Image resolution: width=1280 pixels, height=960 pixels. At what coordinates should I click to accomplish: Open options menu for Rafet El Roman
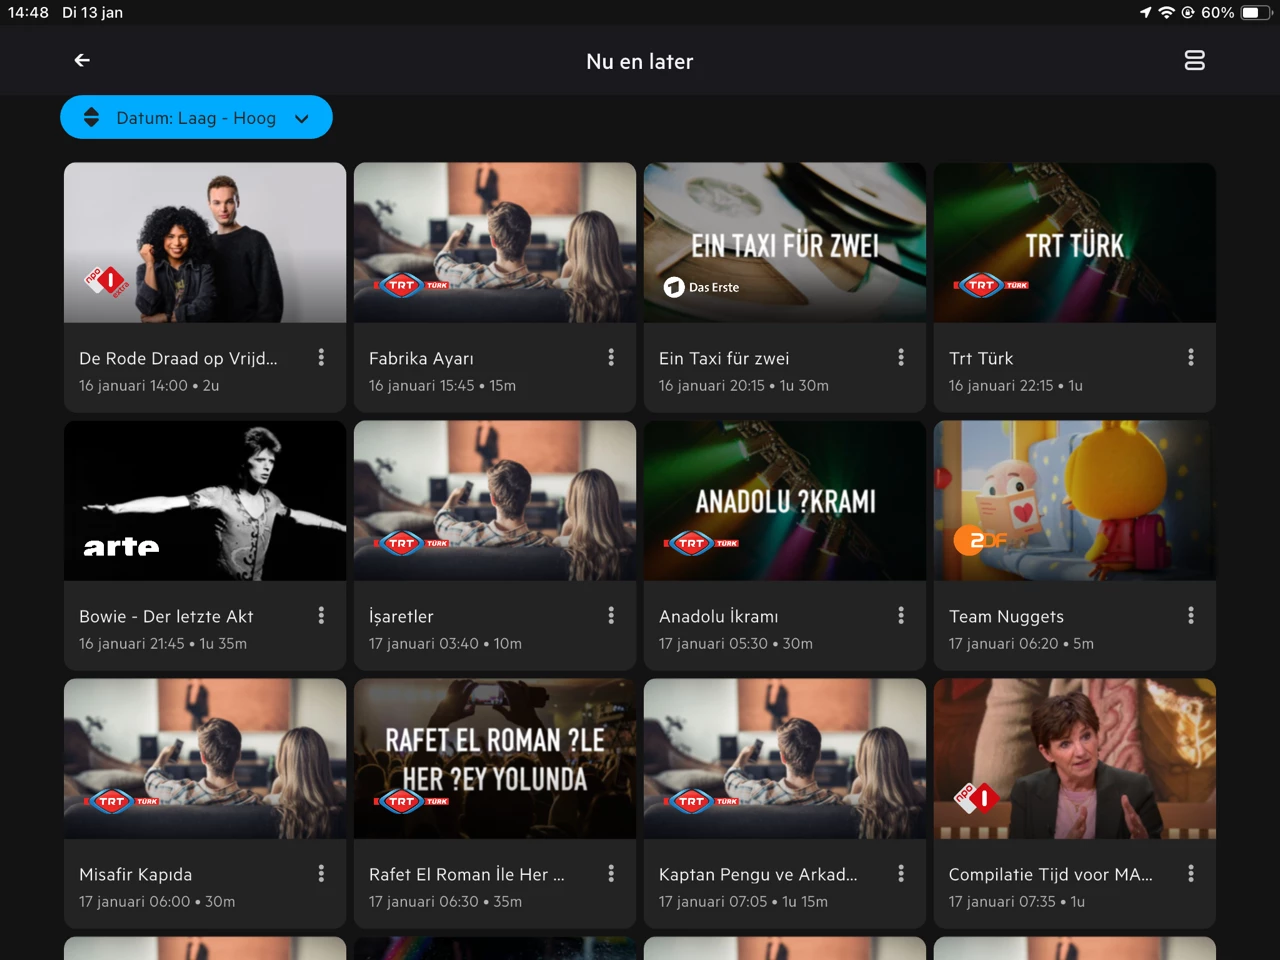[x=611, y=873]
